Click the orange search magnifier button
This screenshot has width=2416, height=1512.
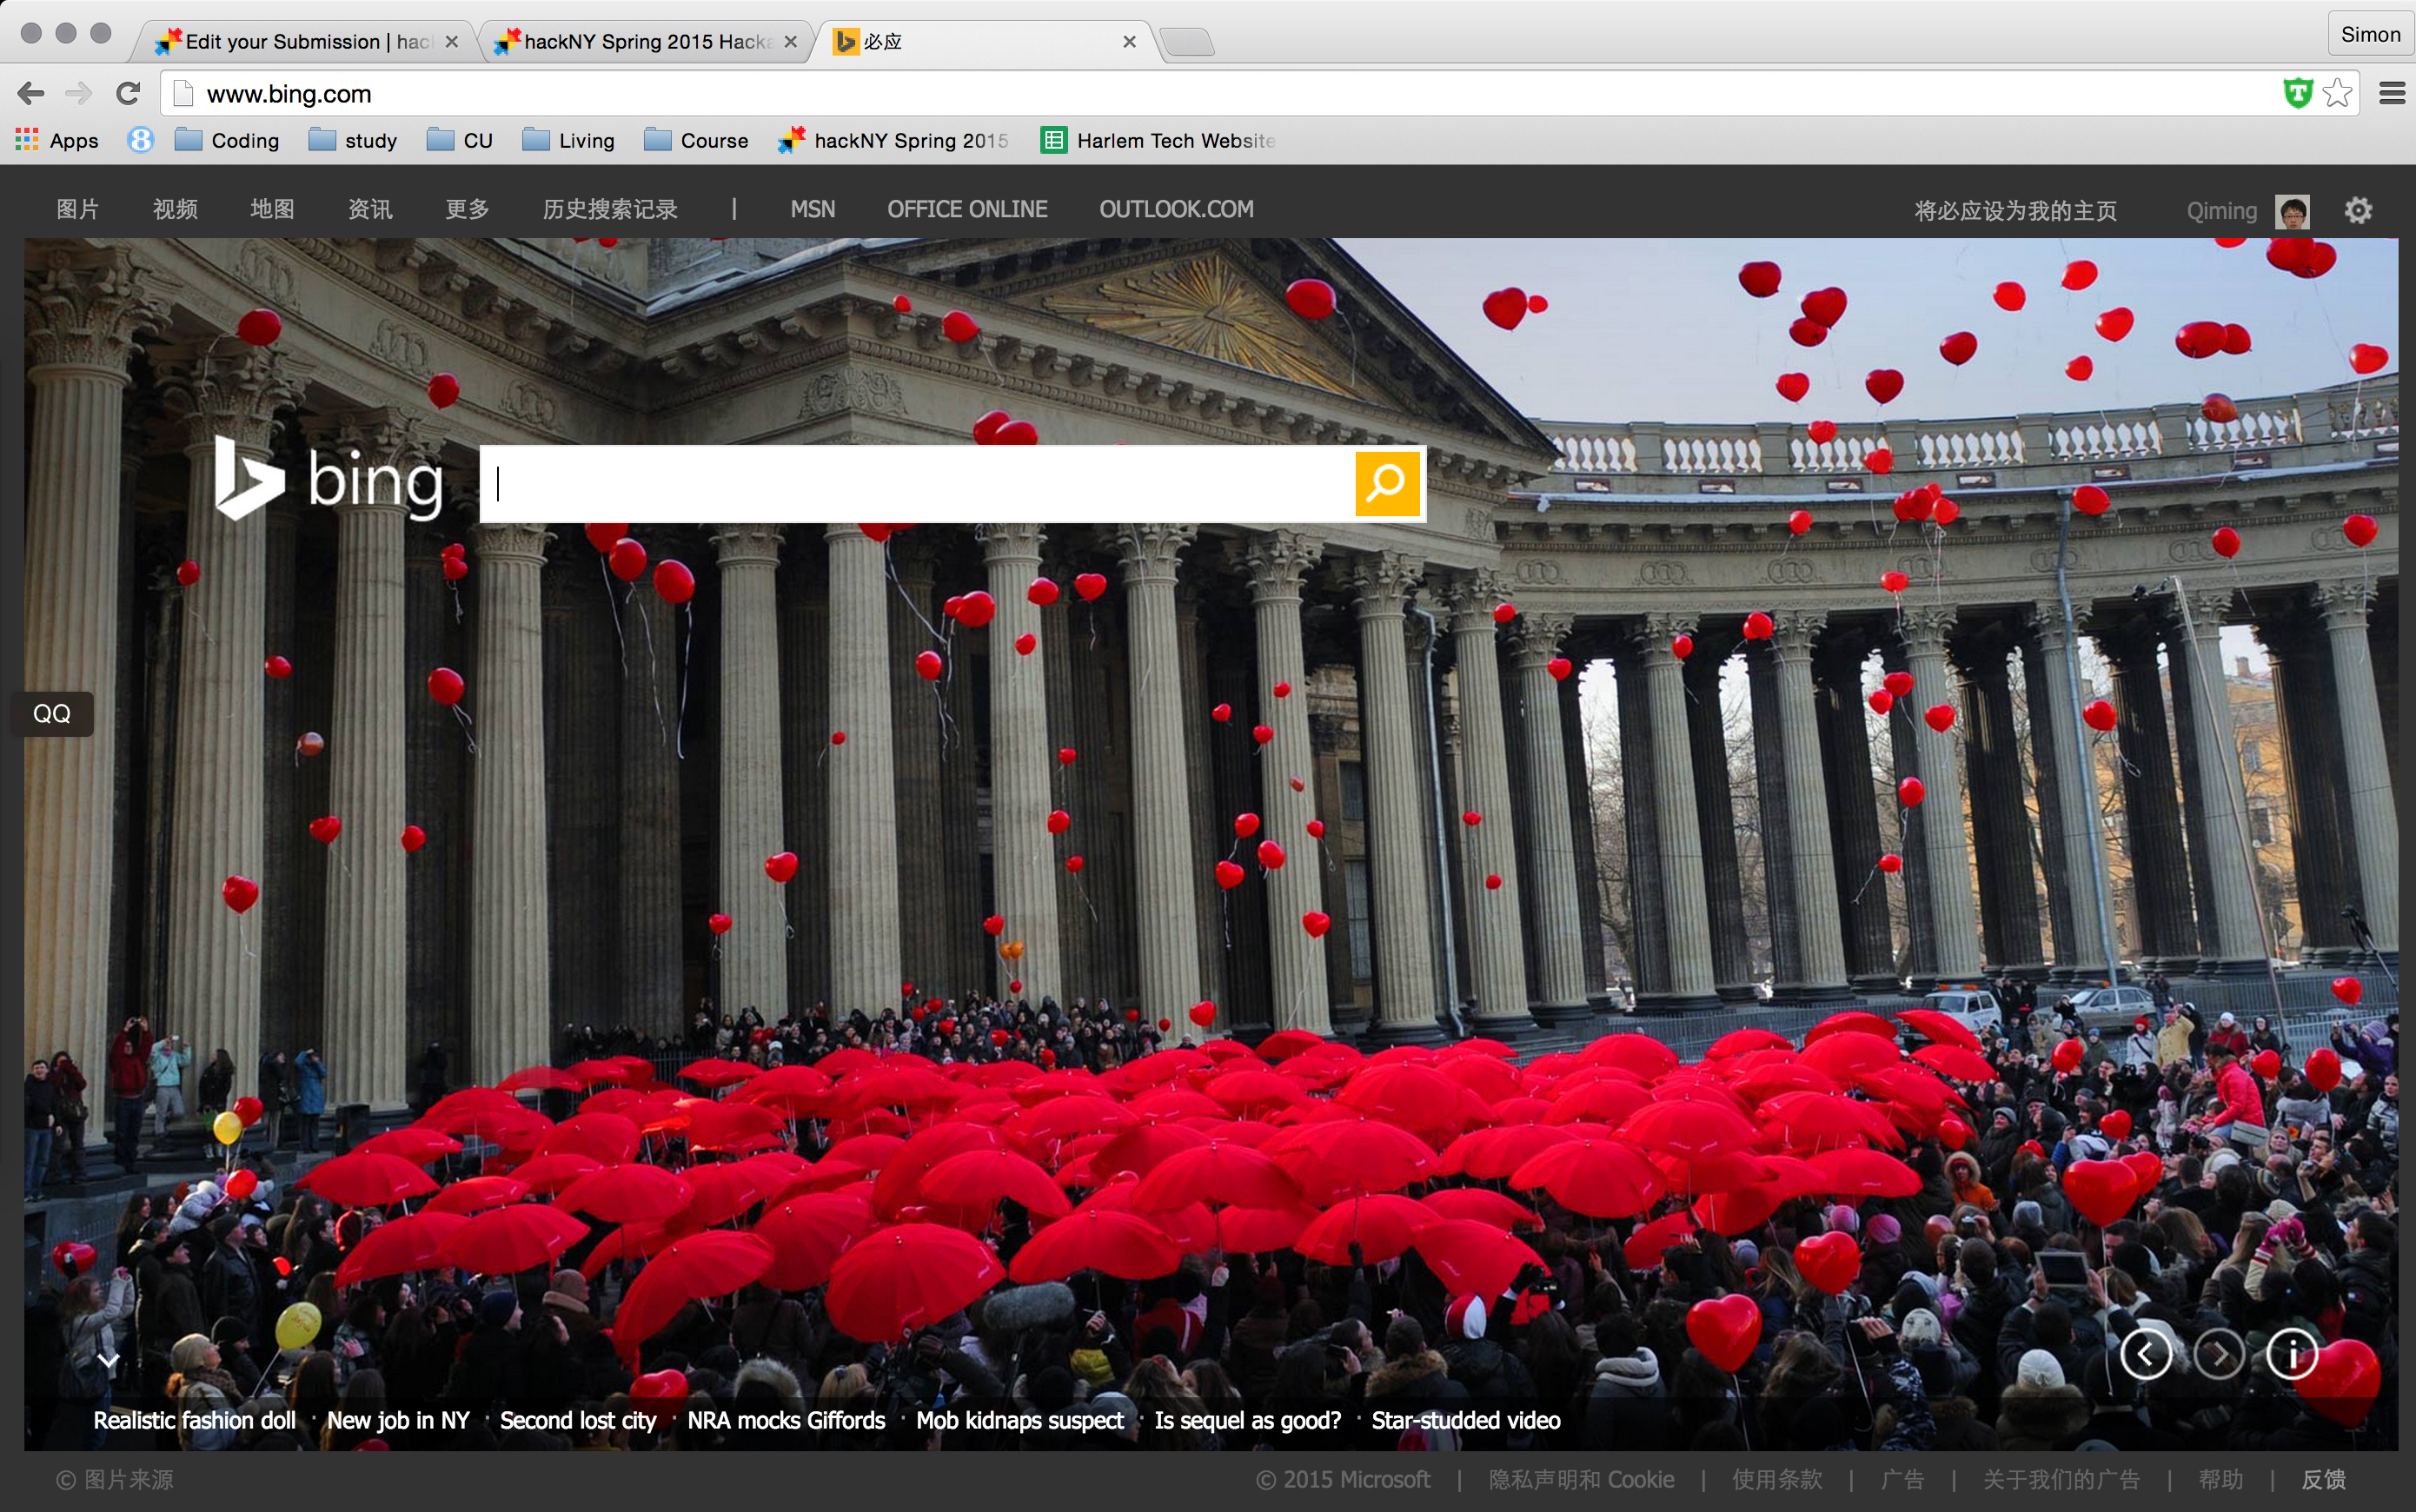1386,484
